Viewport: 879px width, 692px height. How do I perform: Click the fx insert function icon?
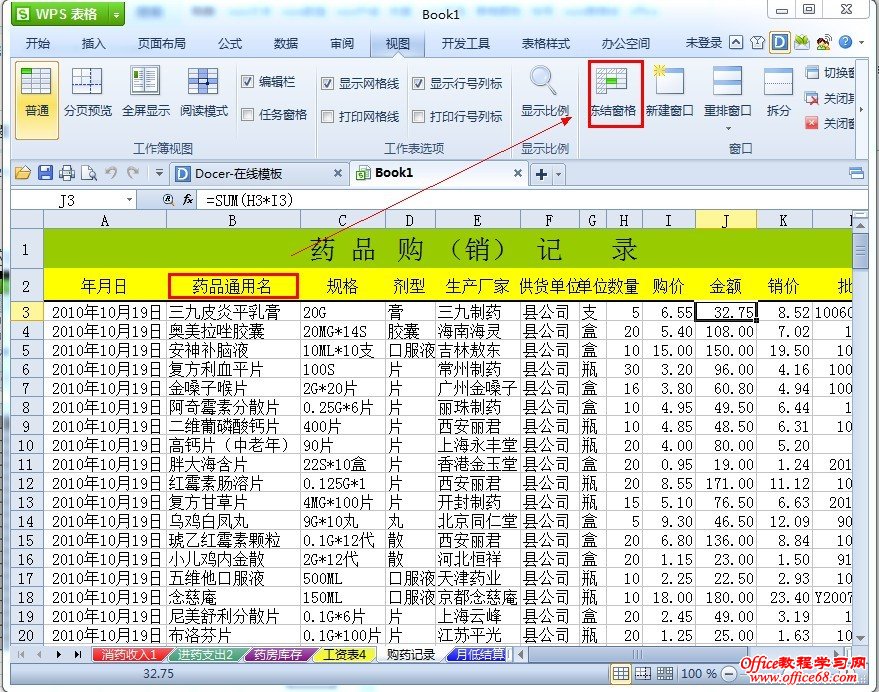click(x=188, y=200)
